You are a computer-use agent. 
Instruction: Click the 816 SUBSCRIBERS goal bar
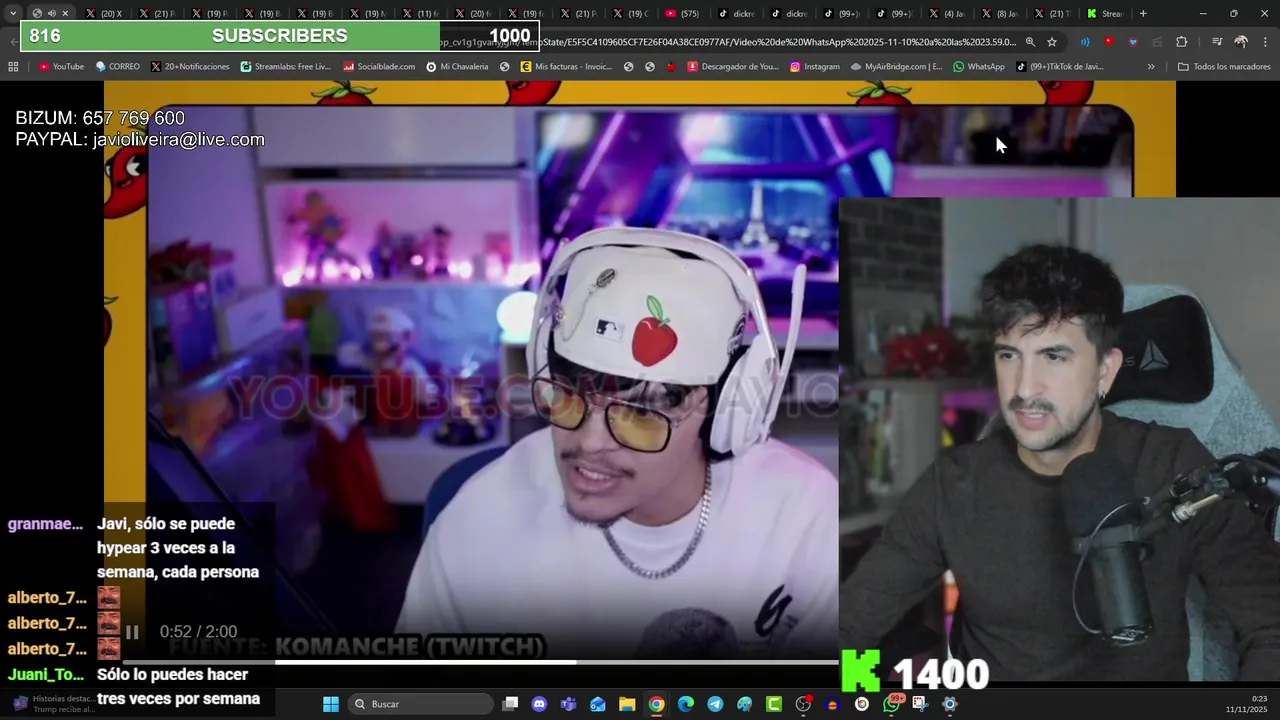tap(280, 36)
